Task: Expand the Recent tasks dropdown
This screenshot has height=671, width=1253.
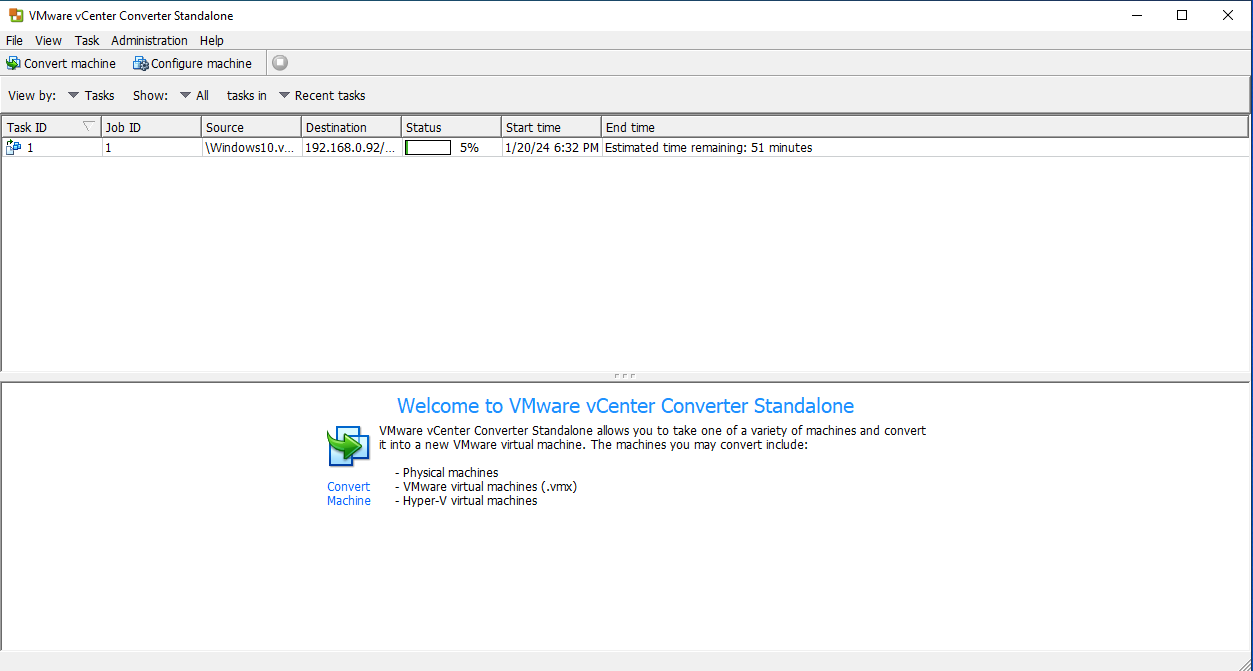Action: [x=322, y=95]
